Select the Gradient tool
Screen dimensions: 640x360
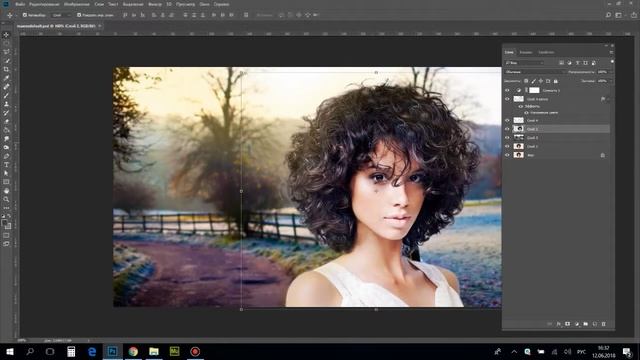tap(6, 130)
